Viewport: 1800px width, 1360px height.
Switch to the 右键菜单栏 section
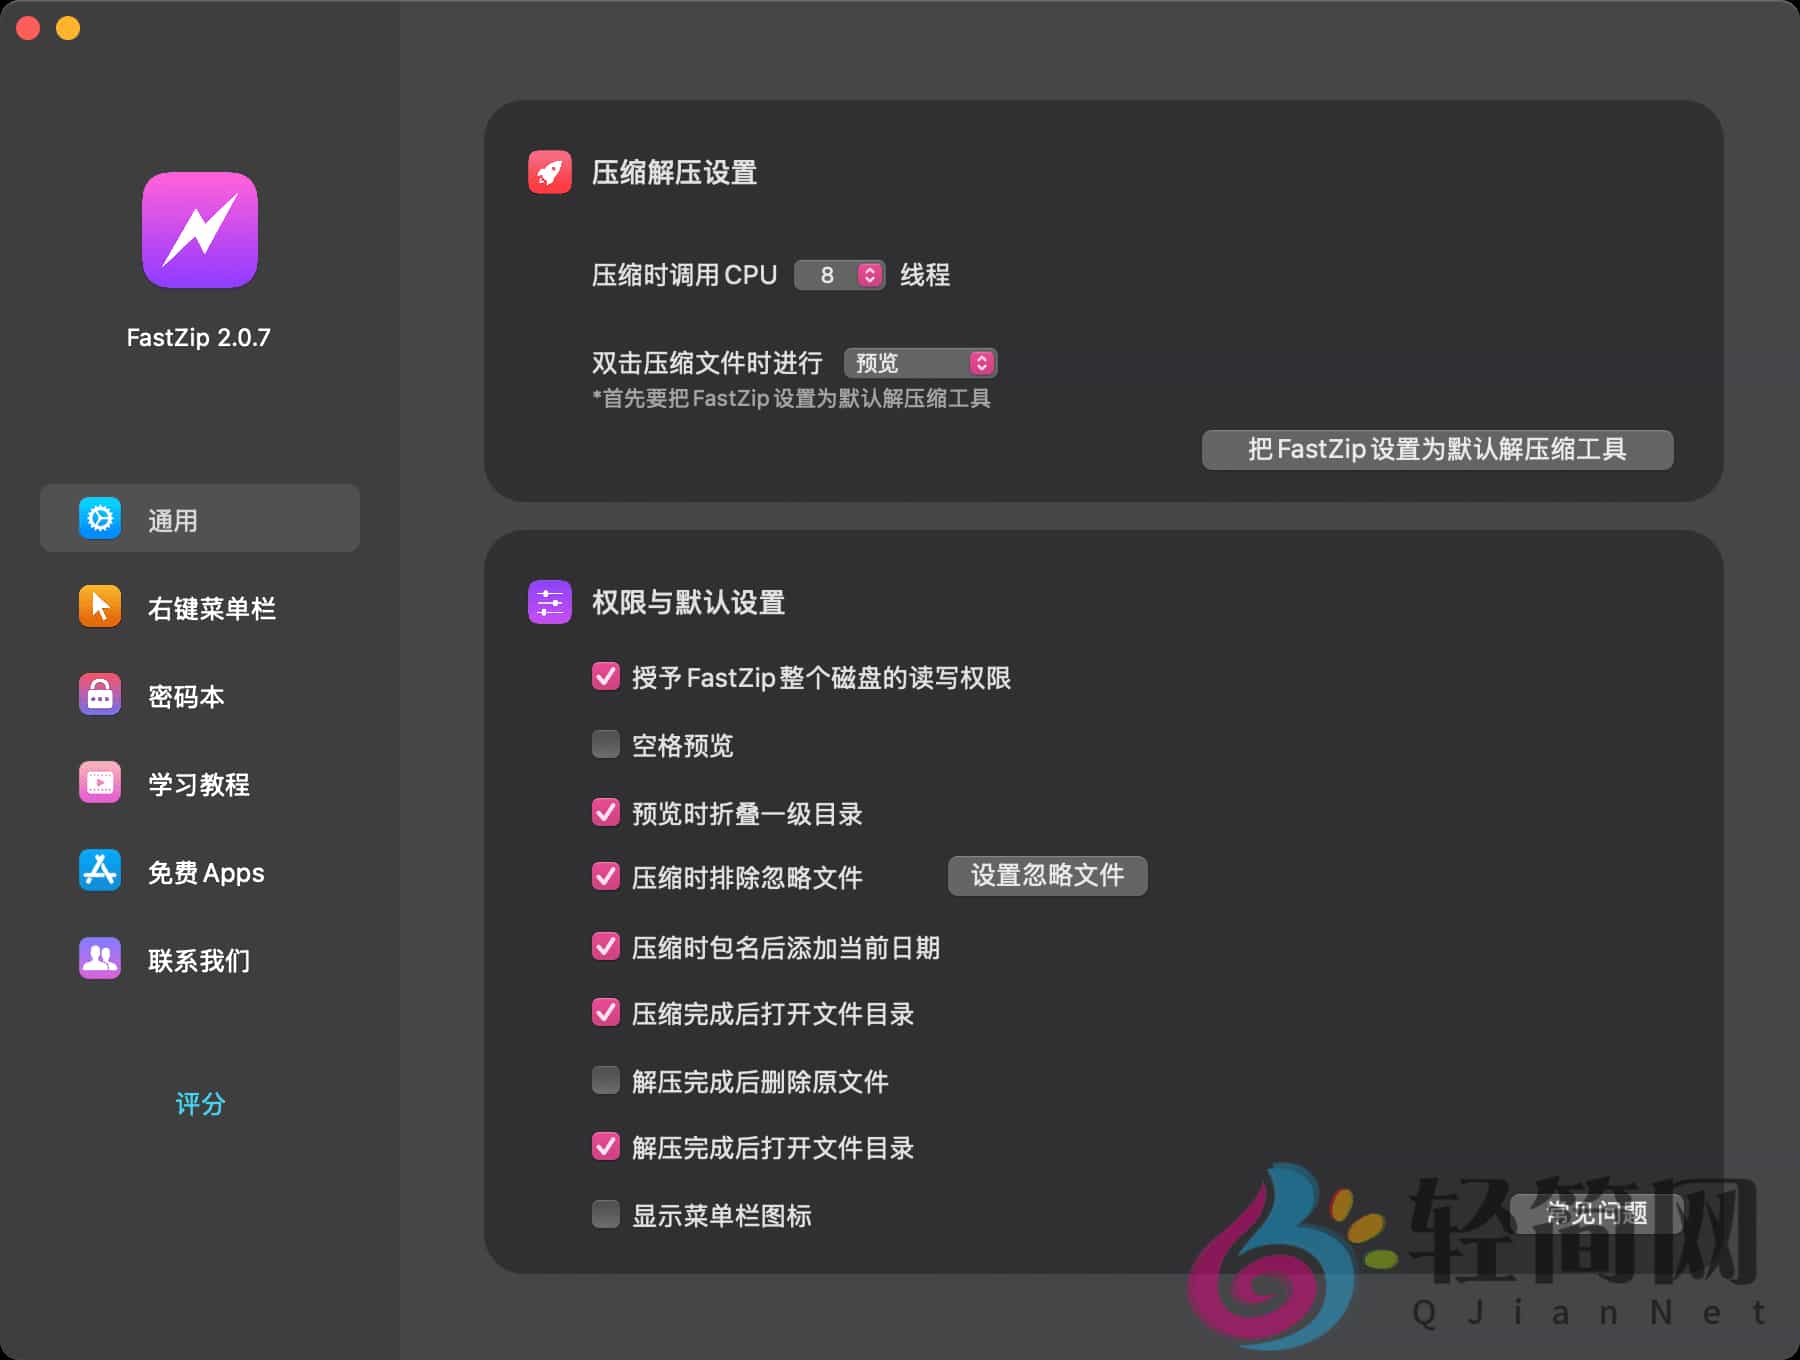pos(213,605)
